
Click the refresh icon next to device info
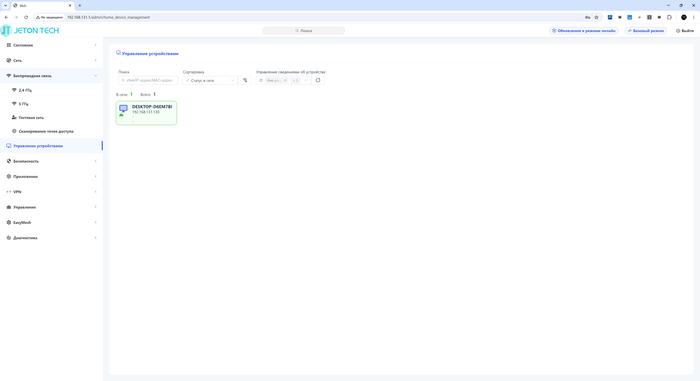(x=318, y=80)
